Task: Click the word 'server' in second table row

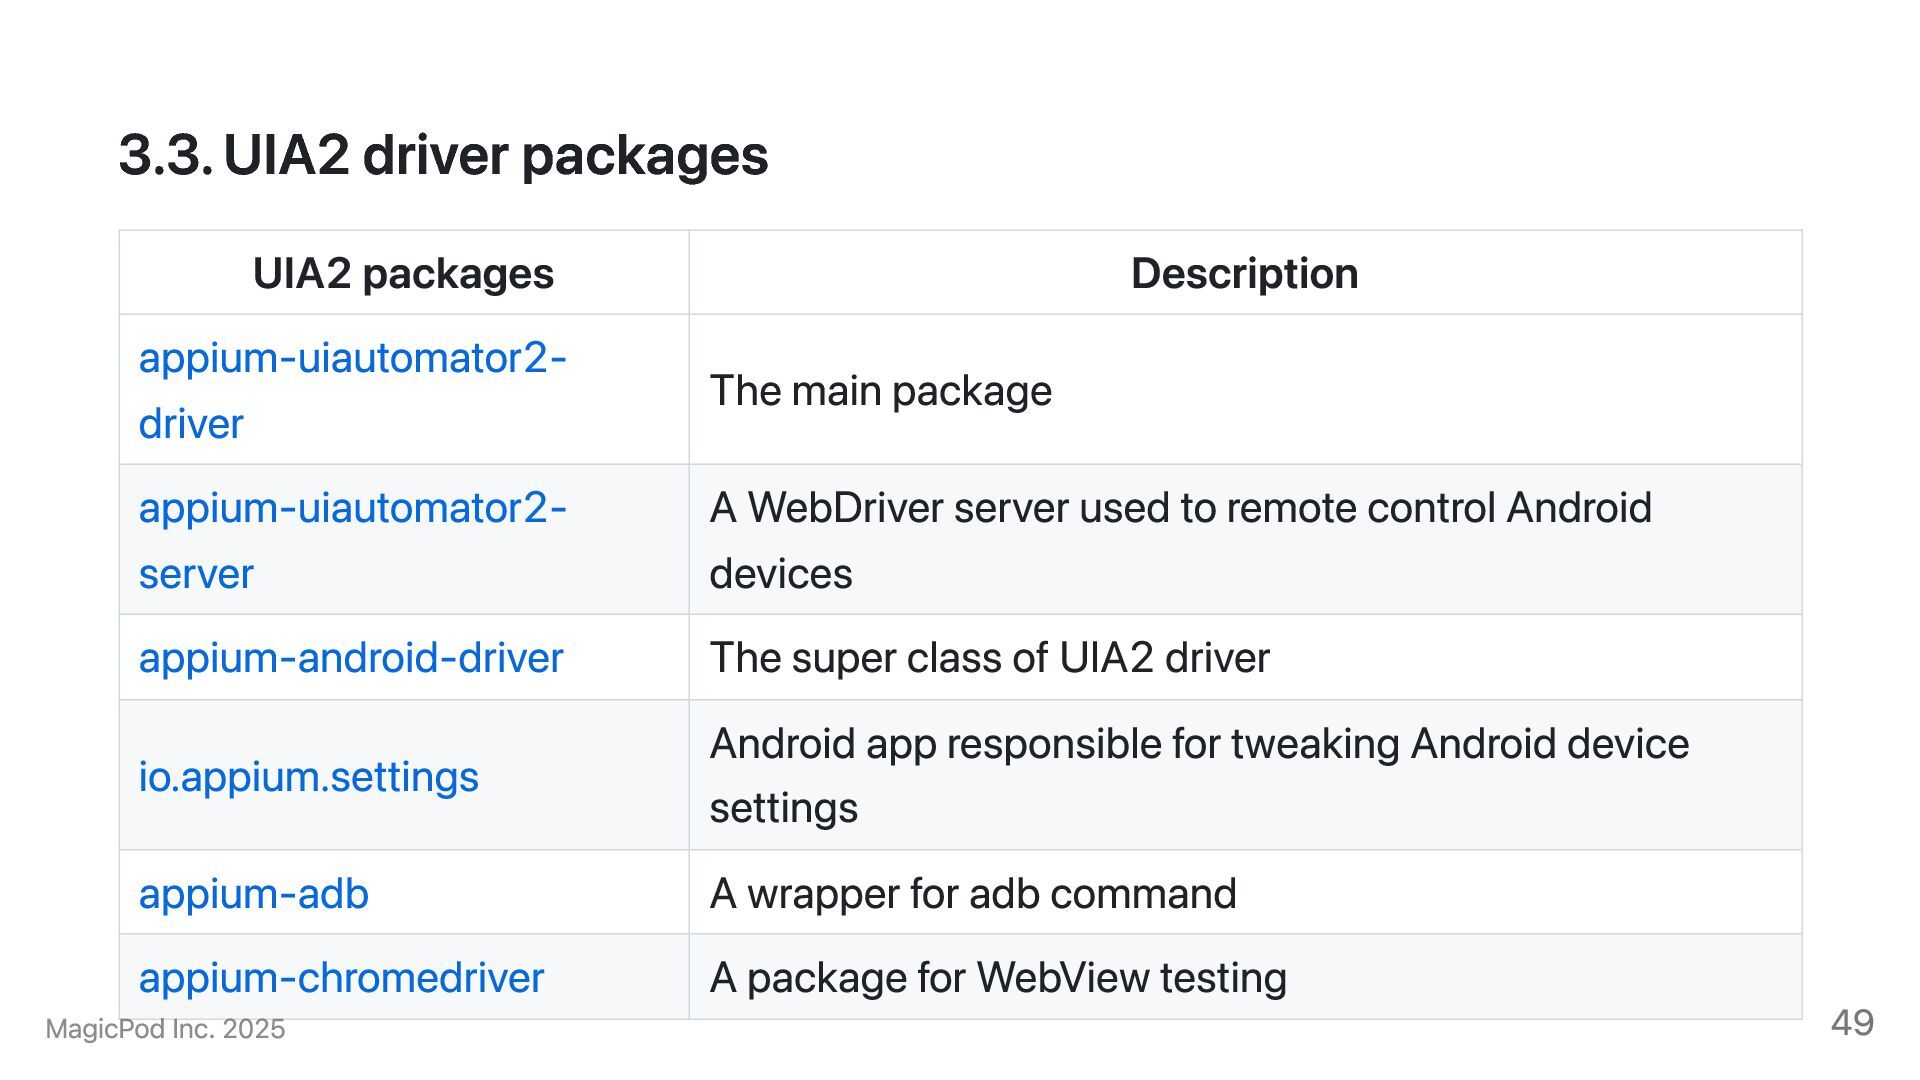Action: [195, 574]
